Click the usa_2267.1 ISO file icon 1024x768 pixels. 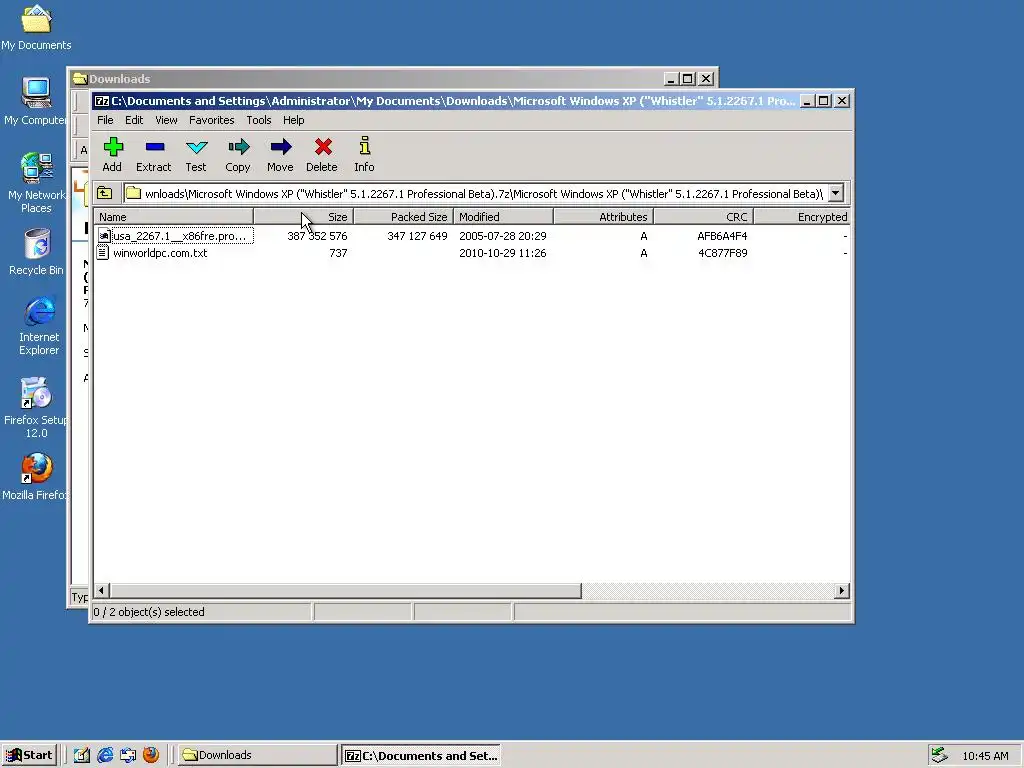[103, 236]
